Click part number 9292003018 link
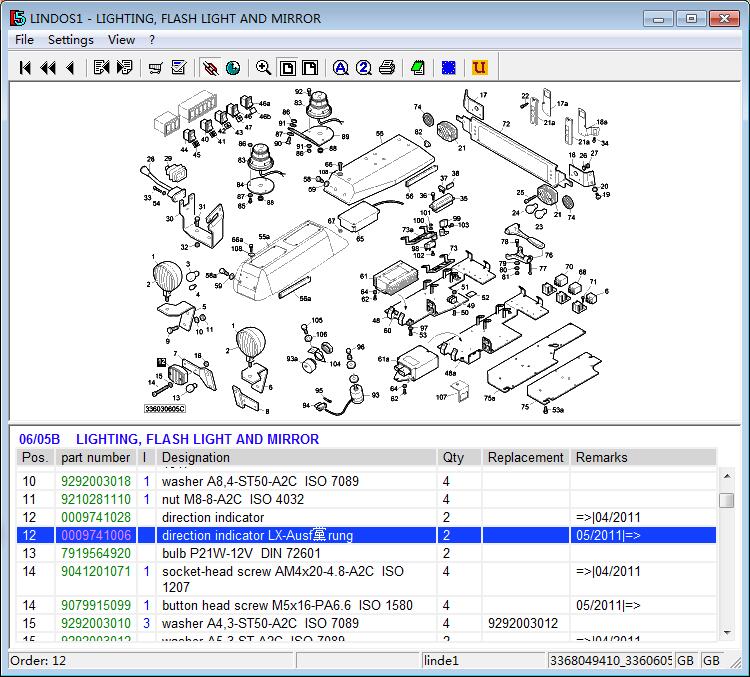The height and width of the screenshot is (677, 750). (x=95, y=481)
